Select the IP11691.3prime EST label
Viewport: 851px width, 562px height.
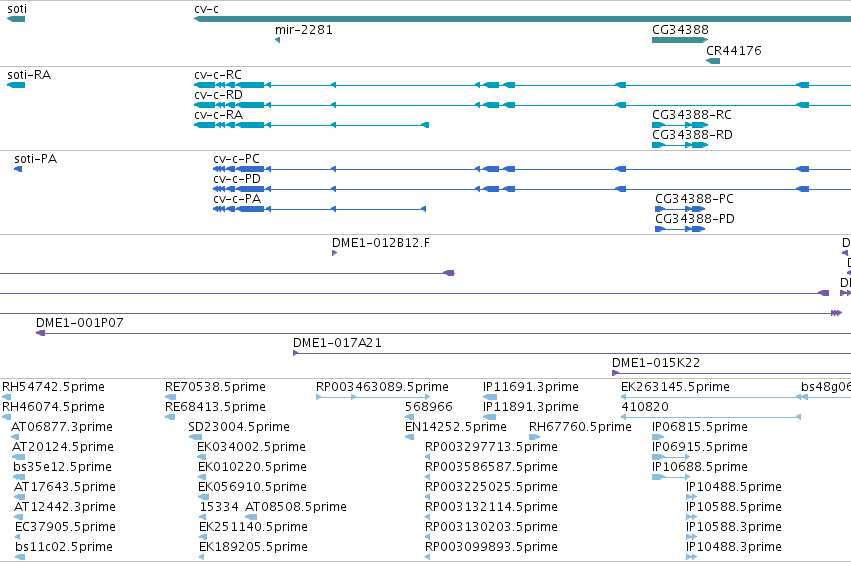point(531,387)
